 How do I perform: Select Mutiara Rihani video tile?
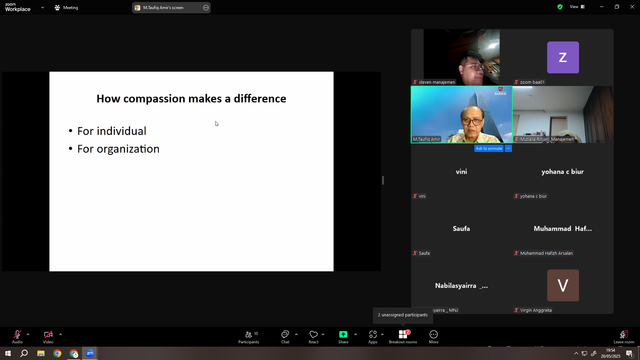click(x=563, y=115)
